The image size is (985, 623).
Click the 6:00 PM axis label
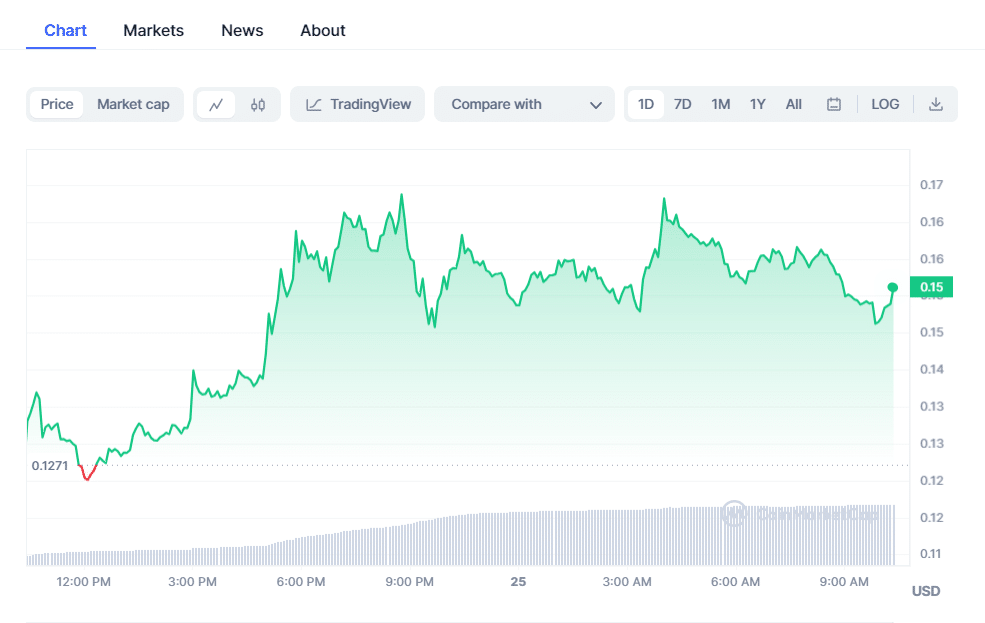[x=301, y=582]
